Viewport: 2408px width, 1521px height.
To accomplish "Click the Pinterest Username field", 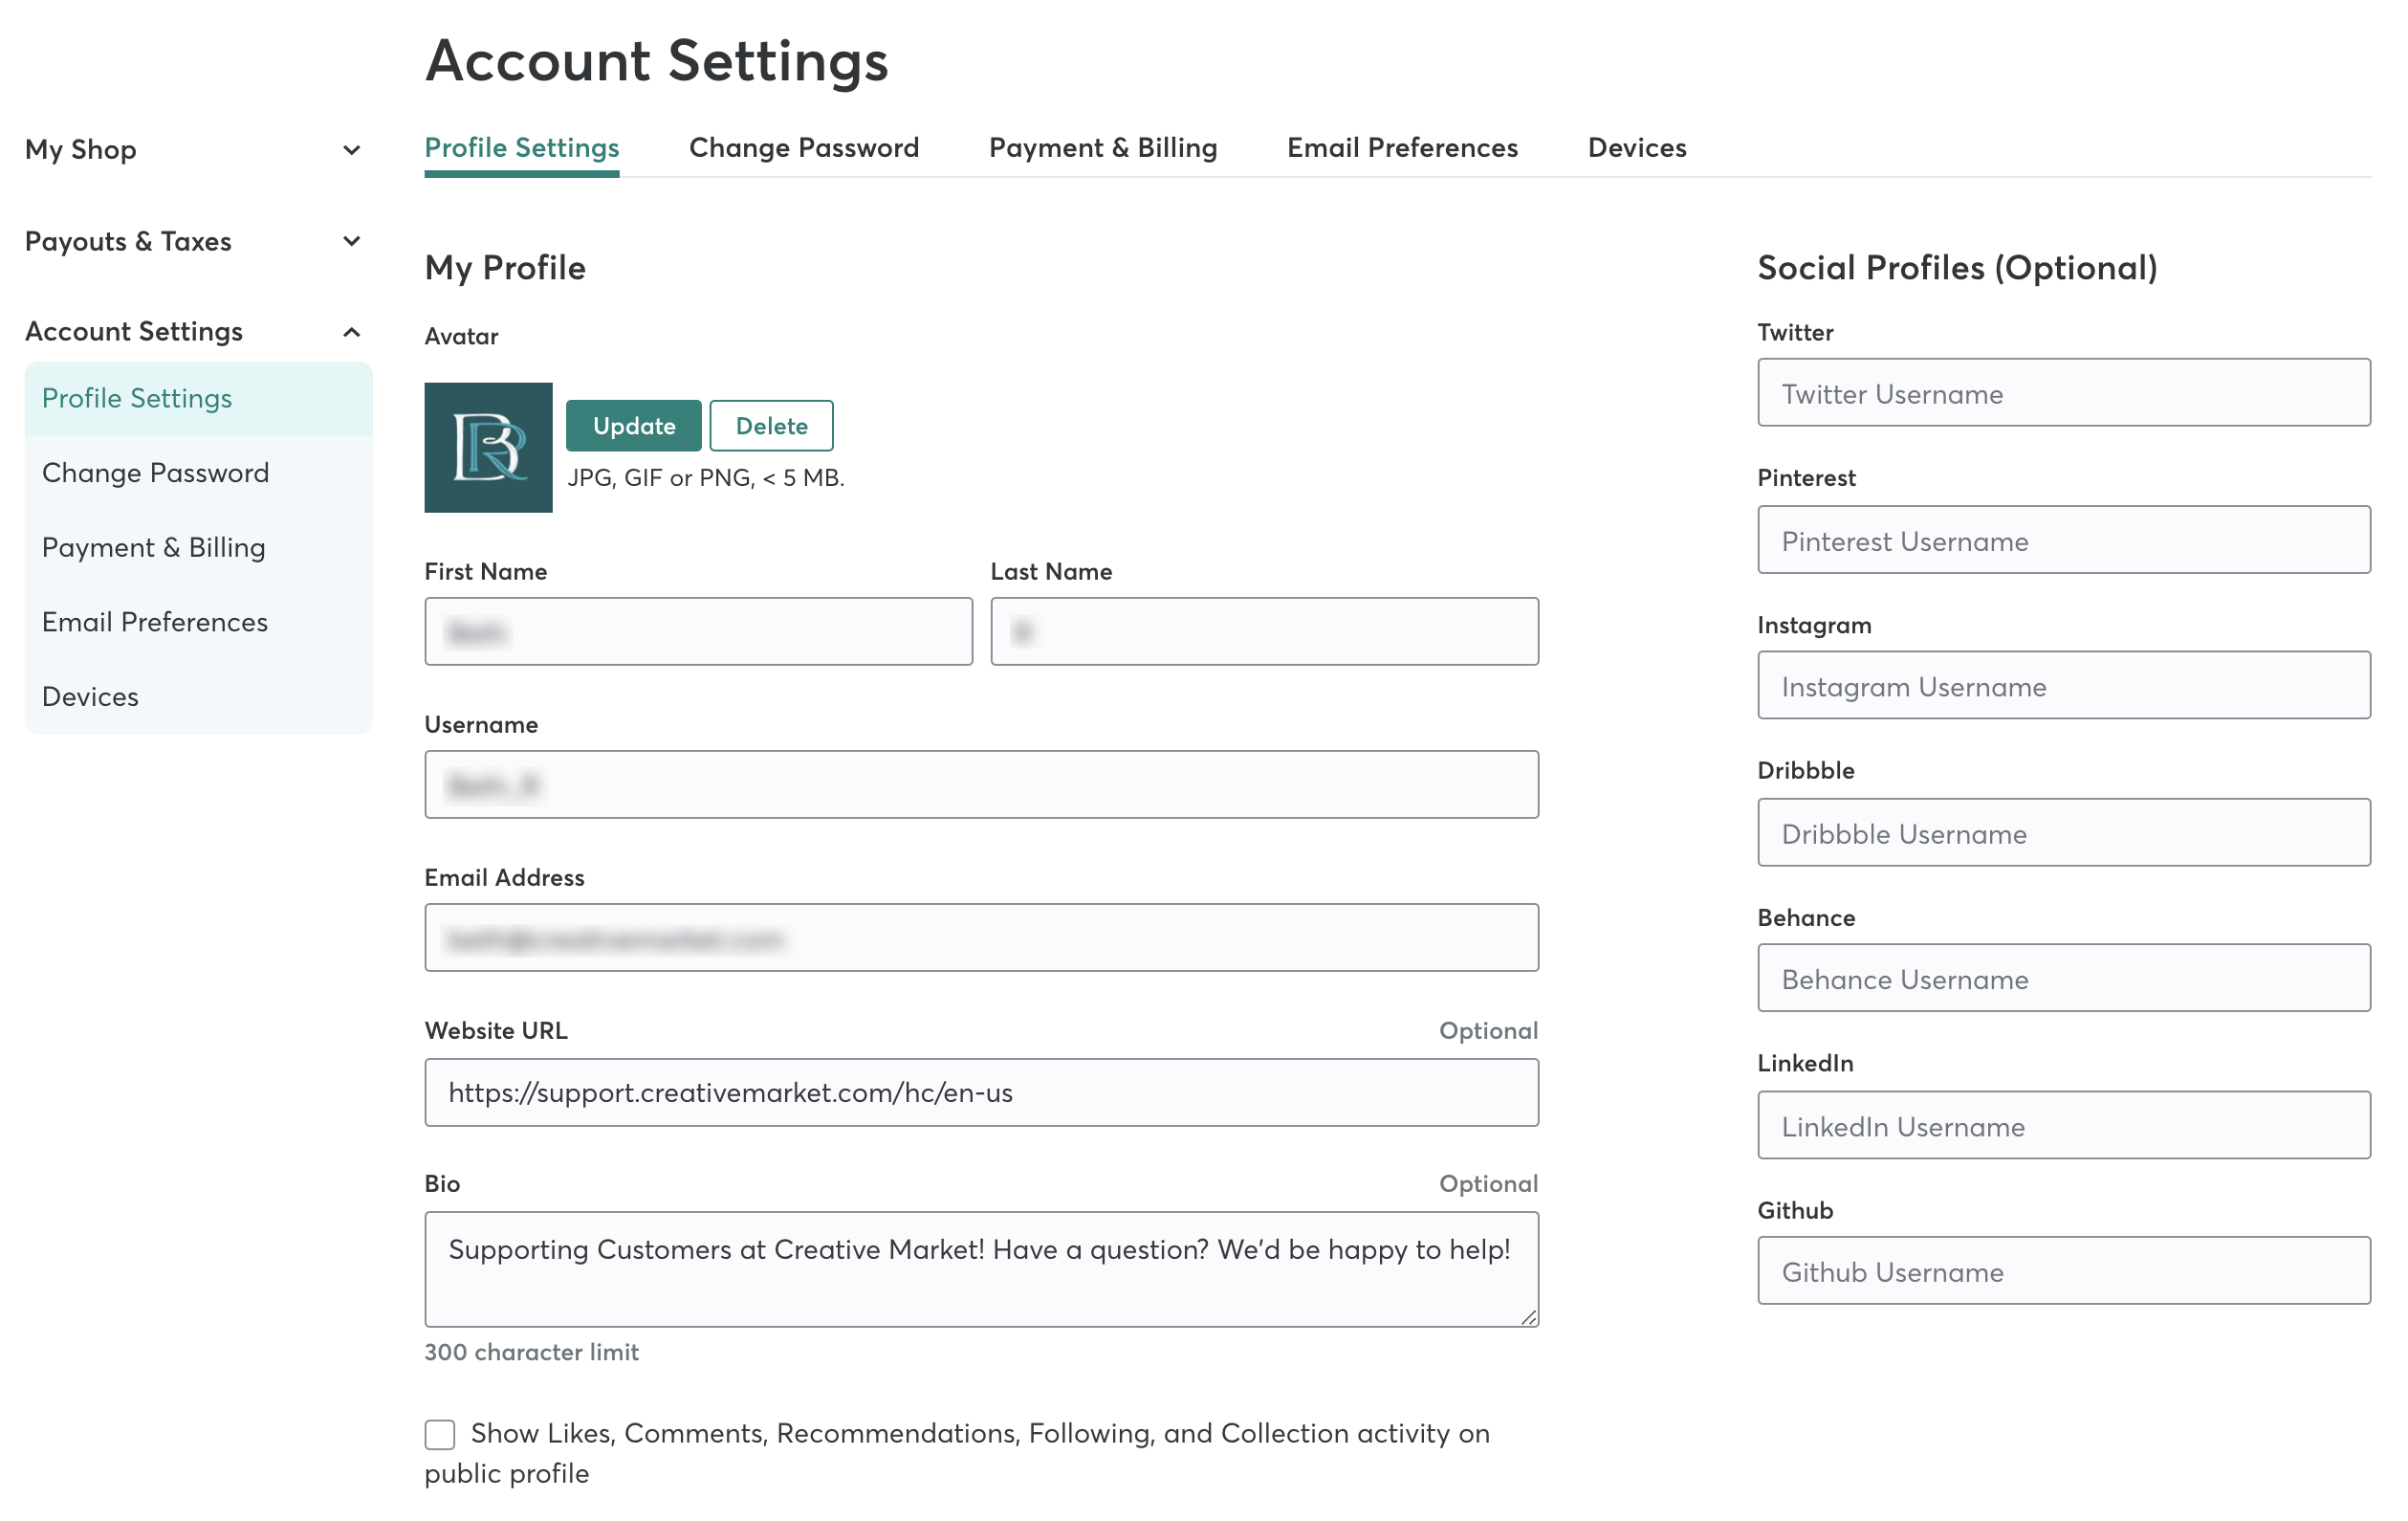I will pos(2062,540).
